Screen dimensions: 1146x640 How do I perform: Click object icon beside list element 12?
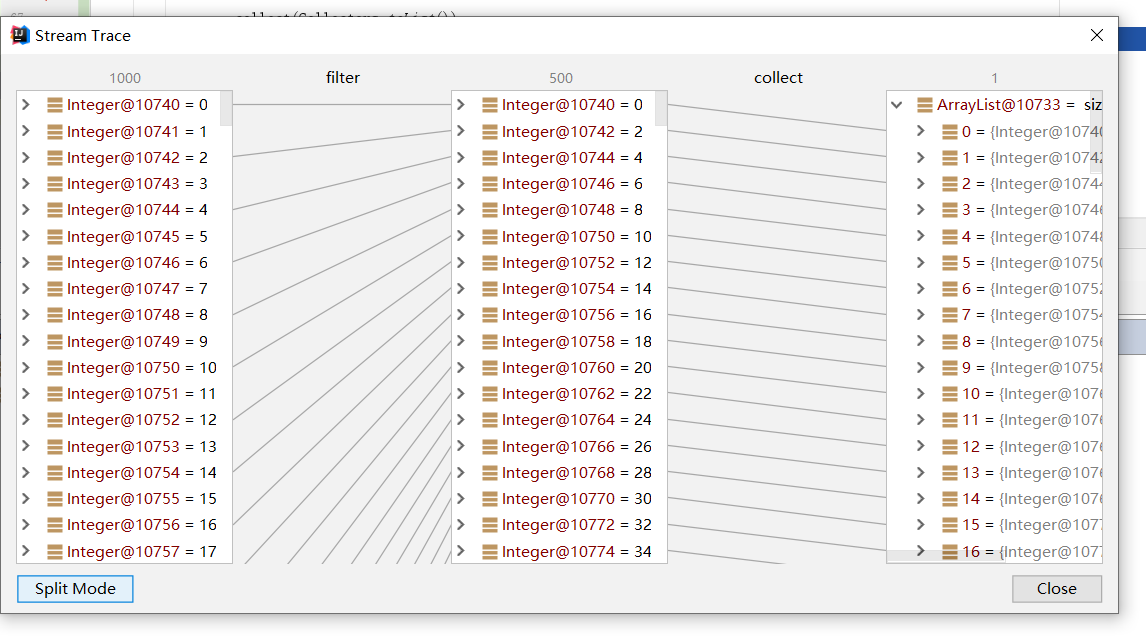[x=950, y=447]
